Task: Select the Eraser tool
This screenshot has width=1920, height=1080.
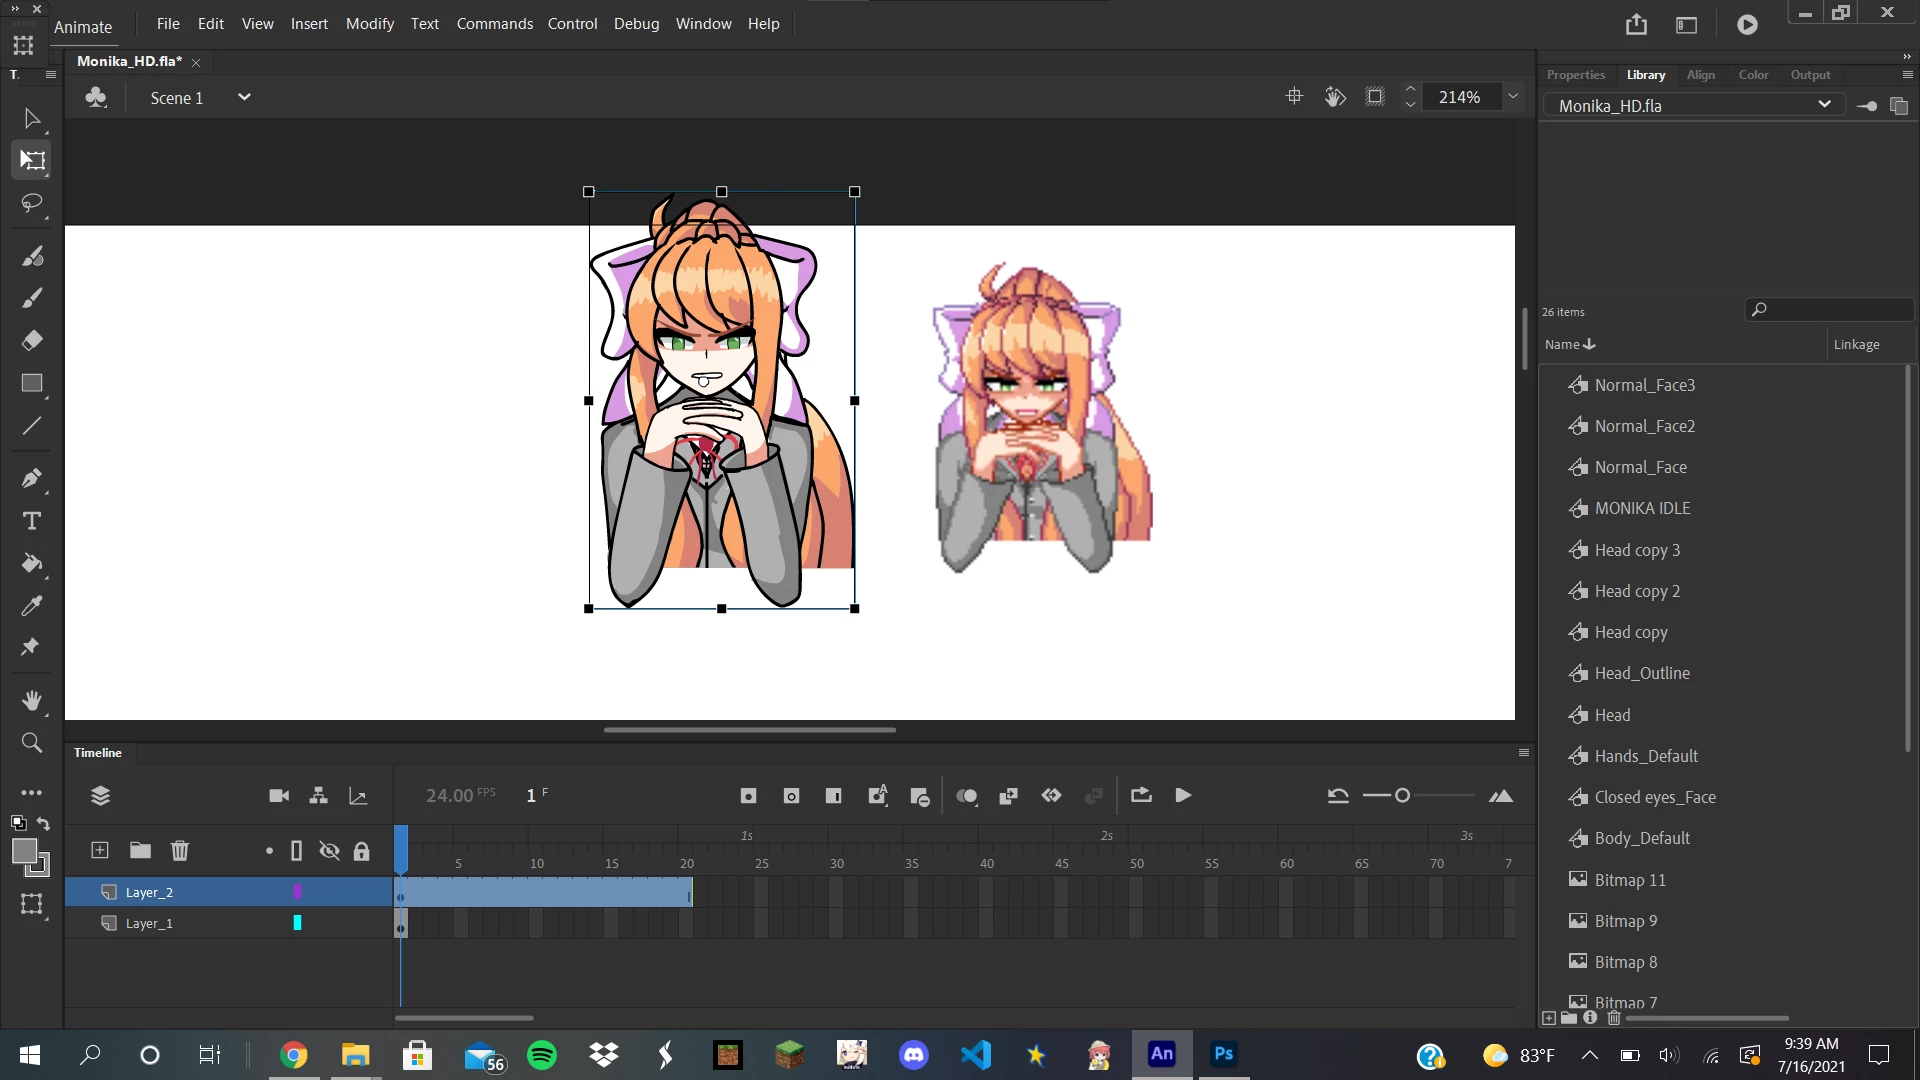Action: 31,340
